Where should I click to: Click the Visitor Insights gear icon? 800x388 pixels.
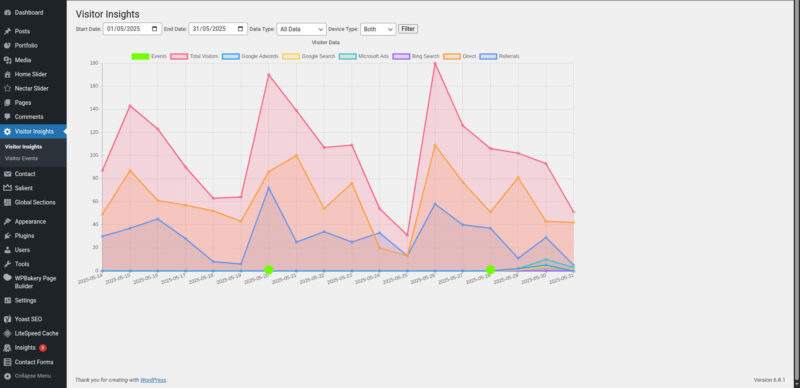click(x=7, y=132)
